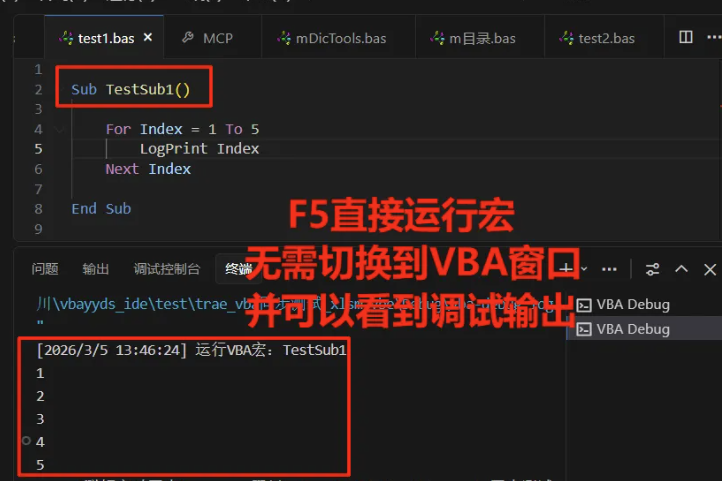Viewport: 722px width, 481px height.
Task: Open the MCP tab
Action: click(x=212, y=38)
